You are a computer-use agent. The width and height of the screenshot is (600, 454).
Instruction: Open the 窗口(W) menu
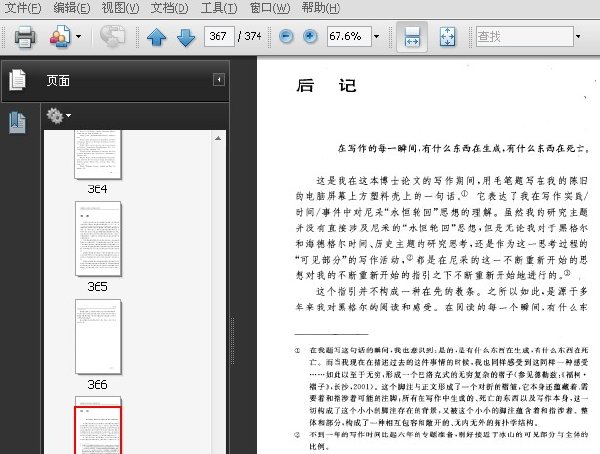(270, 8)
